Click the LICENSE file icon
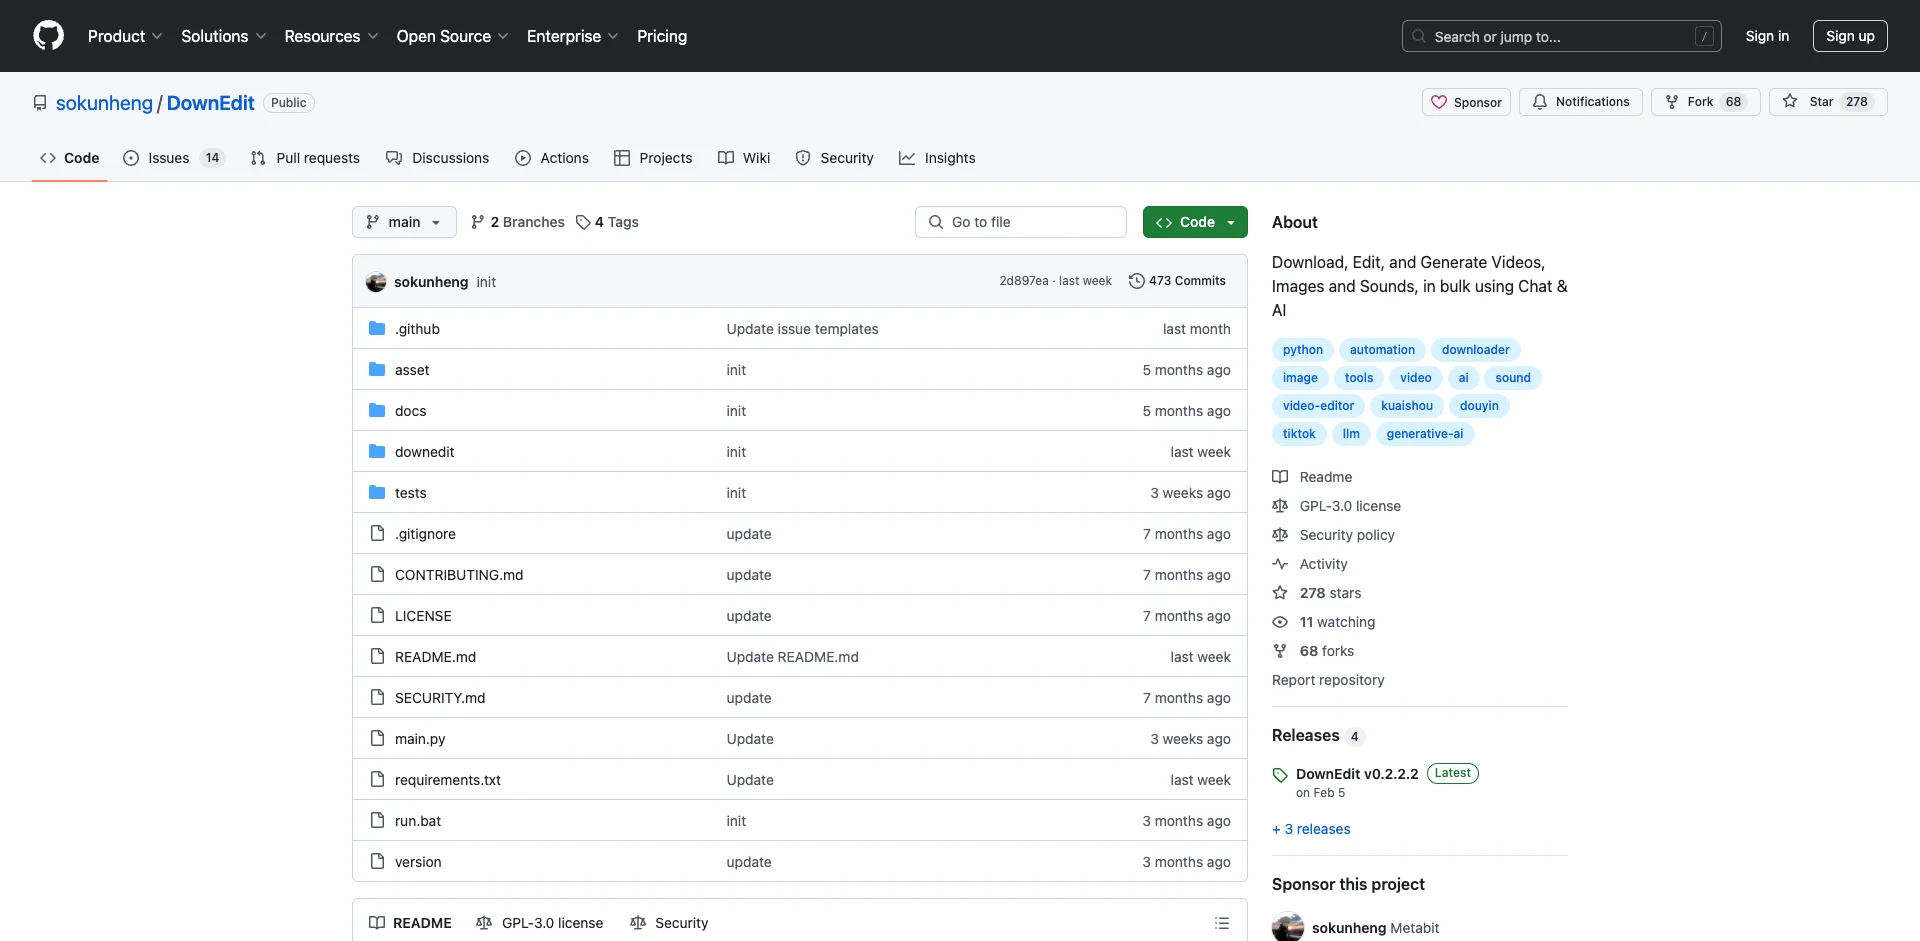Viewport: 1920px width, 941px height. point(377,616)
